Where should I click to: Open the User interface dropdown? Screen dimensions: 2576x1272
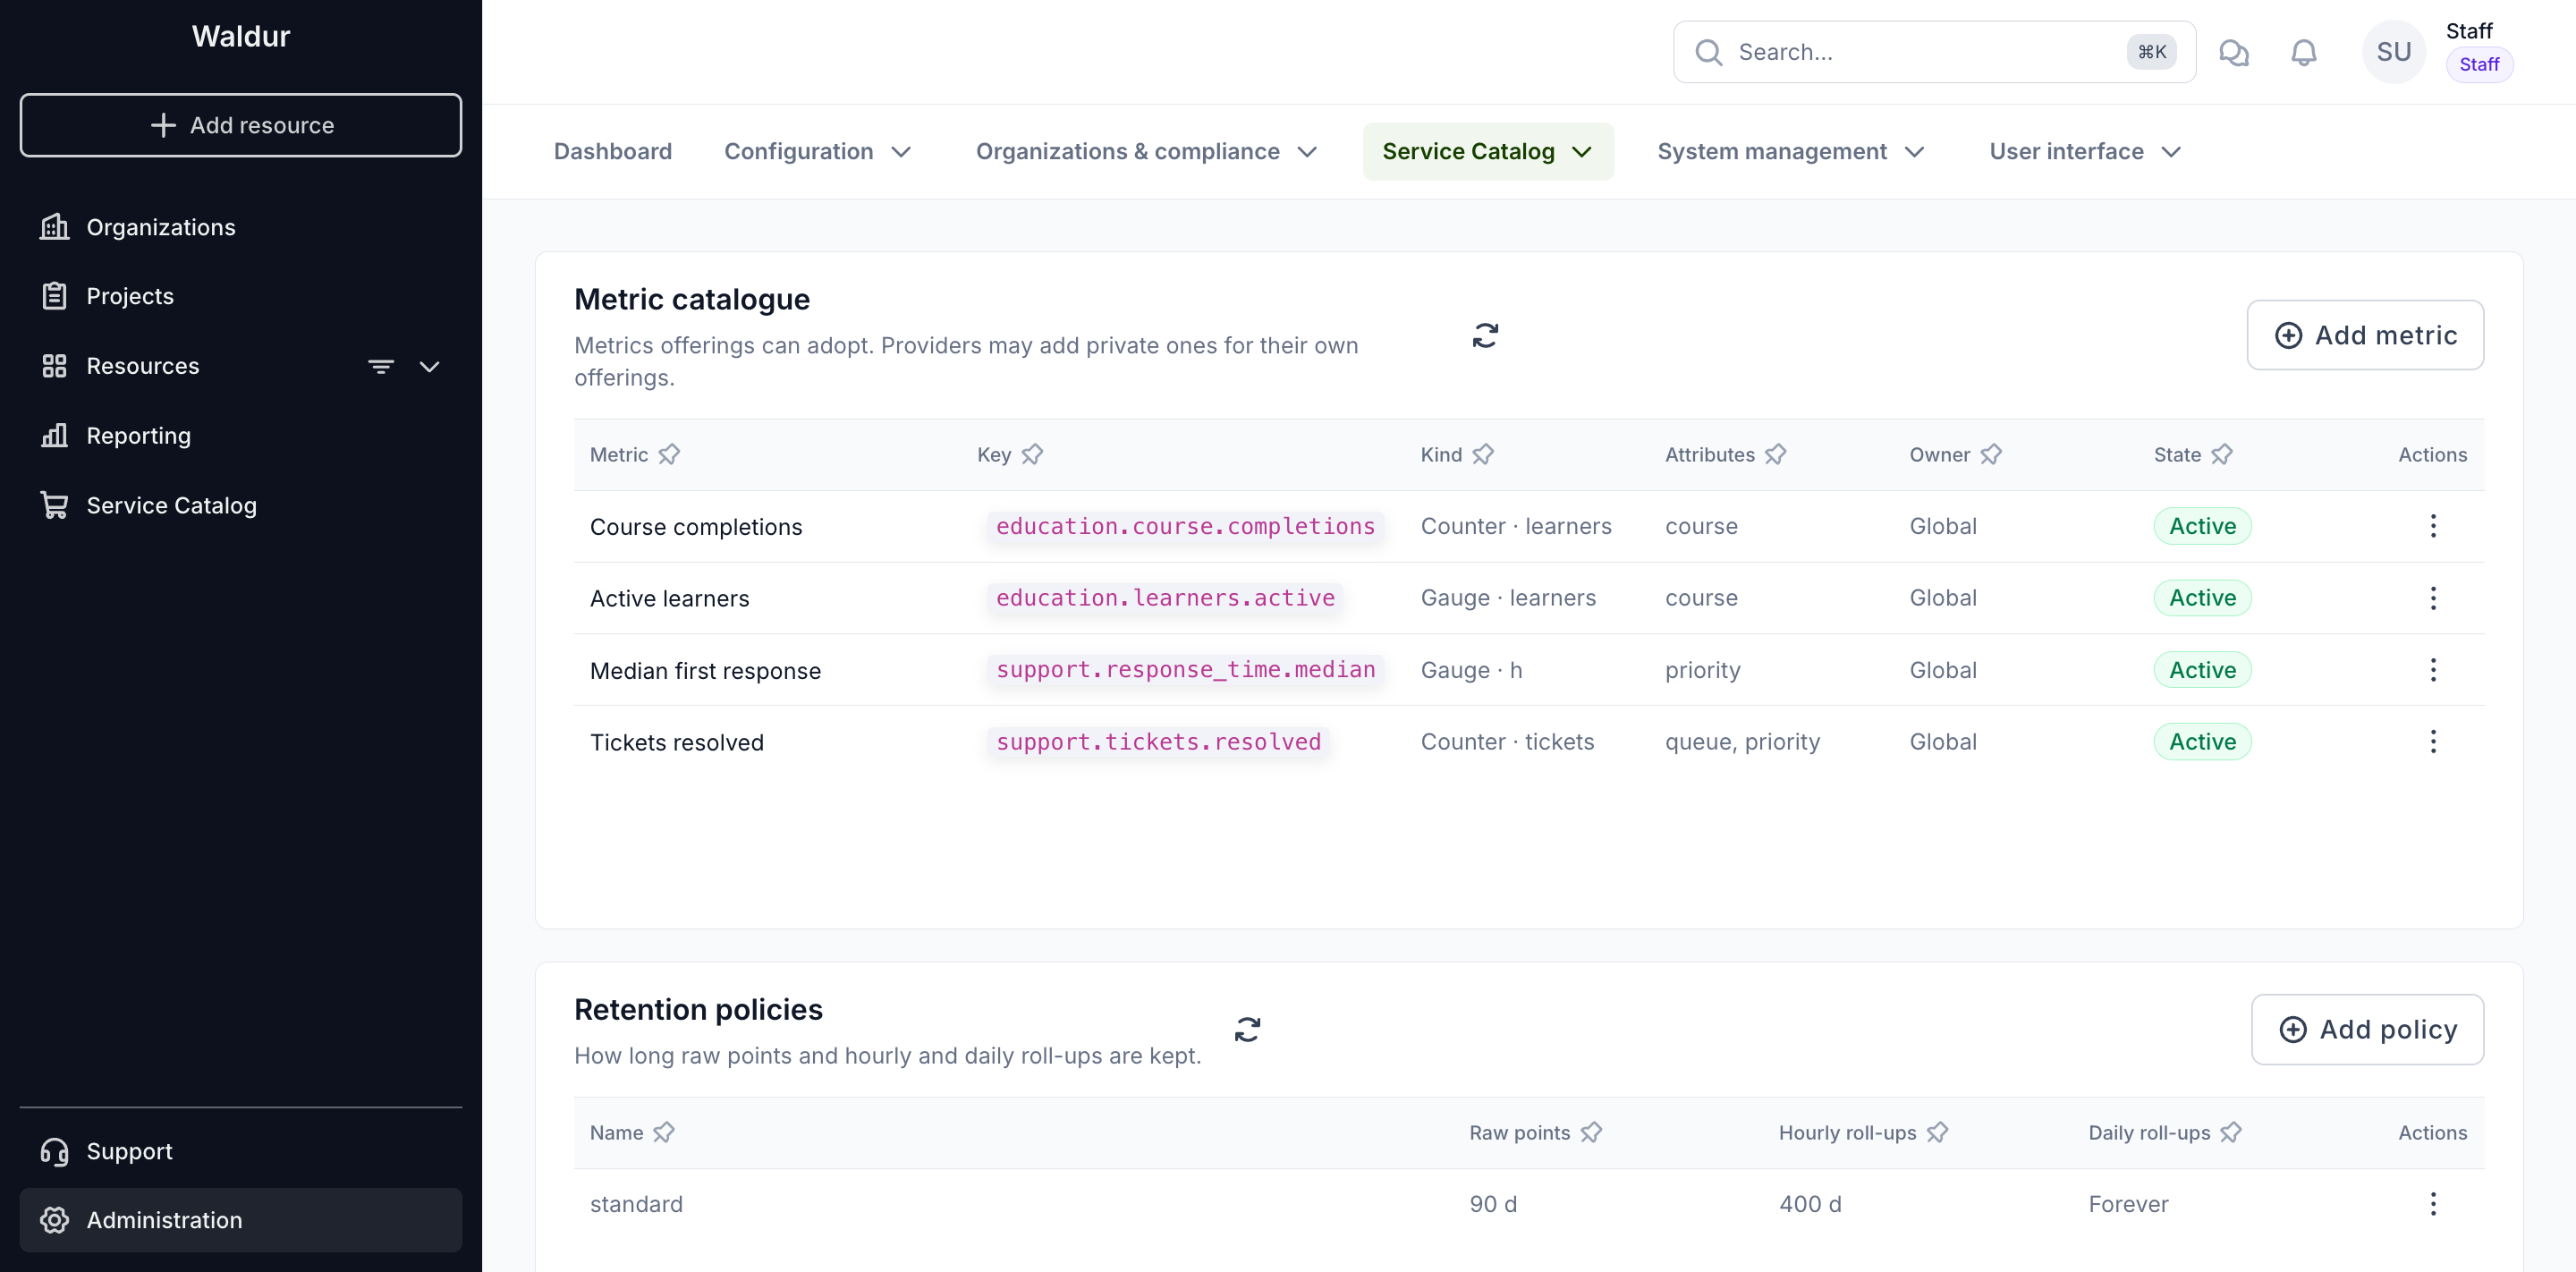tap(2085, 152)
